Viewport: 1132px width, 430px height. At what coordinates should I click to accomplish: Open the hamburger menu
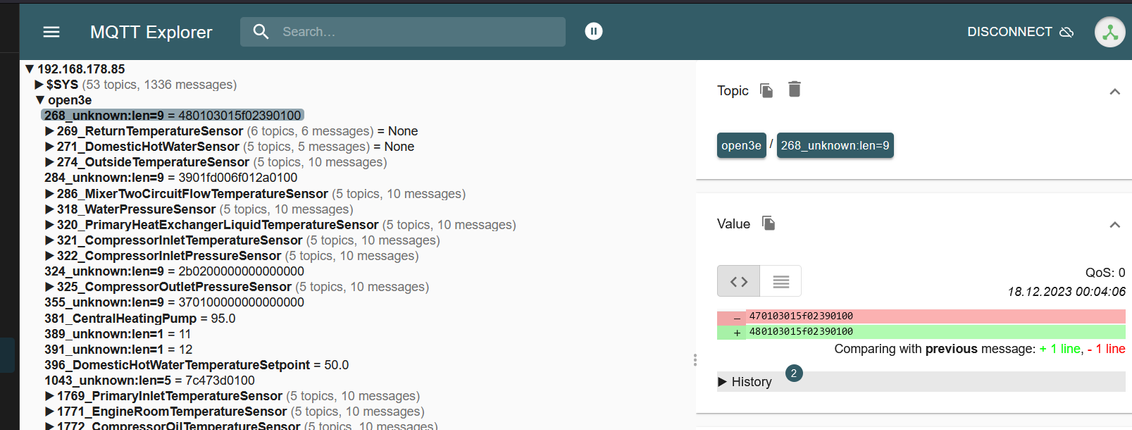click(x=52, y=32)
